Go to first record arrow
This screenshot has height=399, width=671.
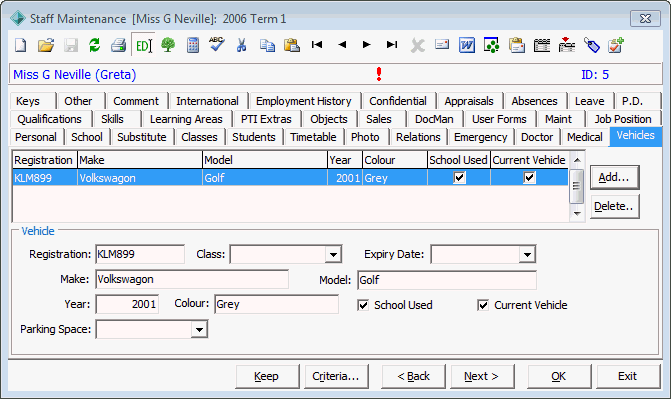(x=317, y=45)
